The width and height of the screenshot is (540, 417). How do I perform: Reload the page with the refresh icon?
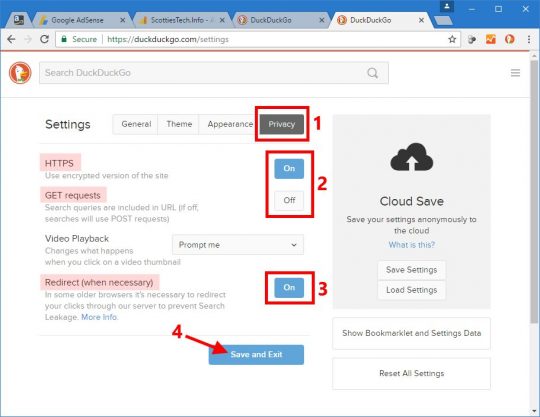pos(44,39)
